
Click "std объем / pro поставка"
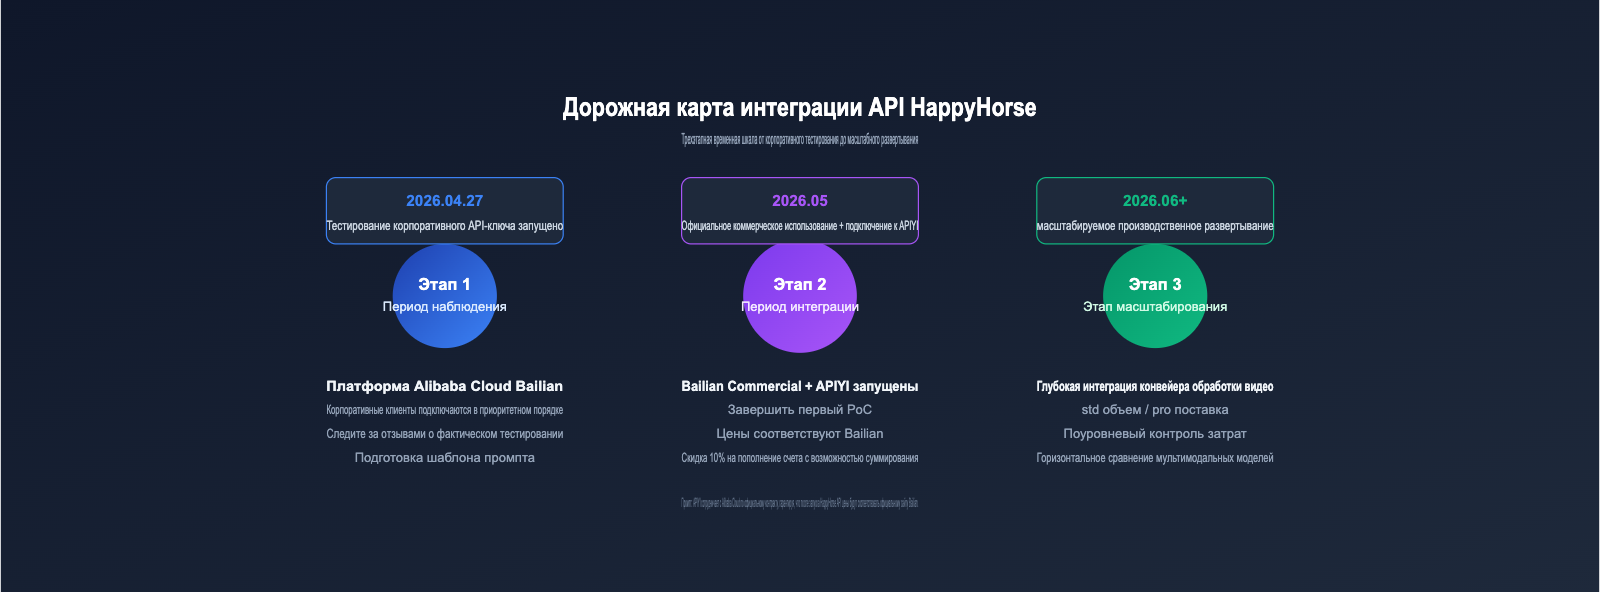1154,410
